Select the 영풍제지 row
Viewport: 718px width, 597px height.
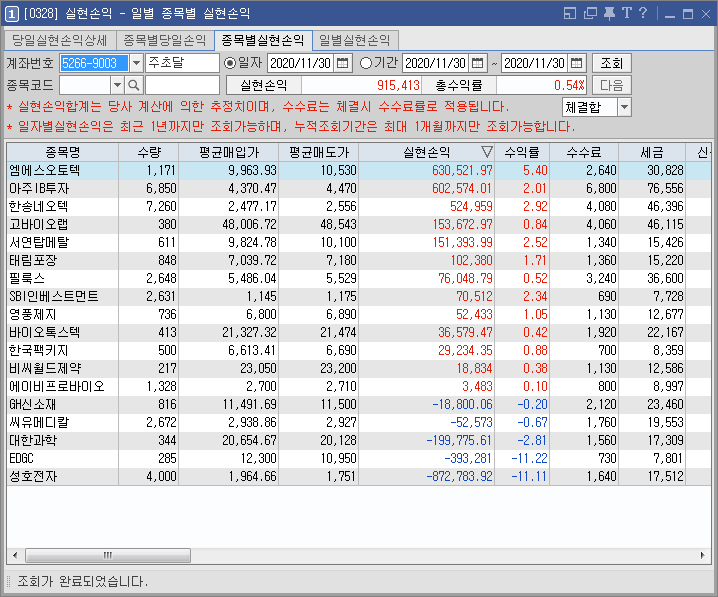tap(359, 315)
